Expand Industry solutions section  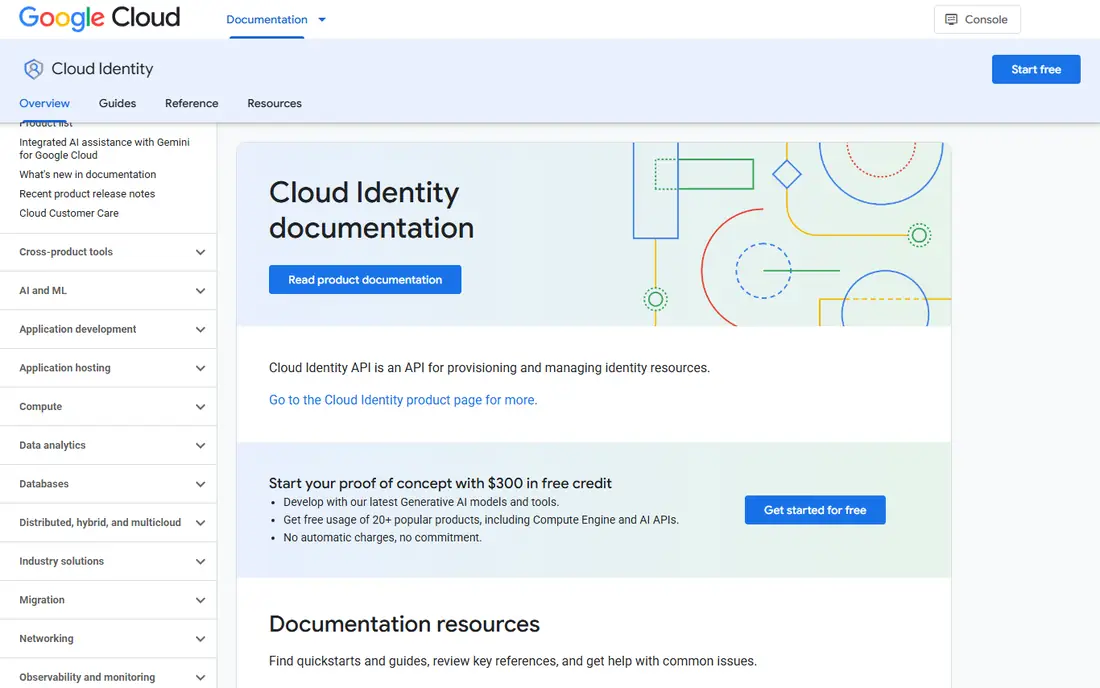pyautogui.click(x=108, y=561)
